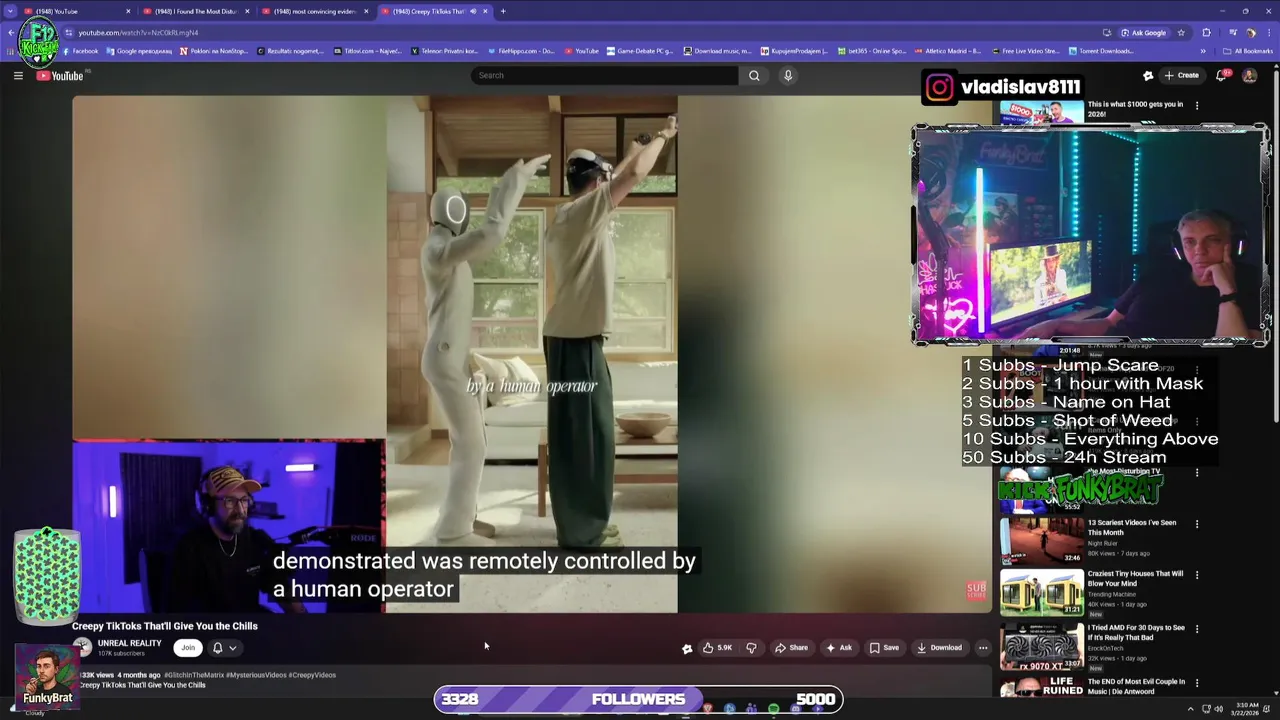The image size is (1280, 720).
Task: Open browser extensions puzzle icon
Action: (1206, 32)
